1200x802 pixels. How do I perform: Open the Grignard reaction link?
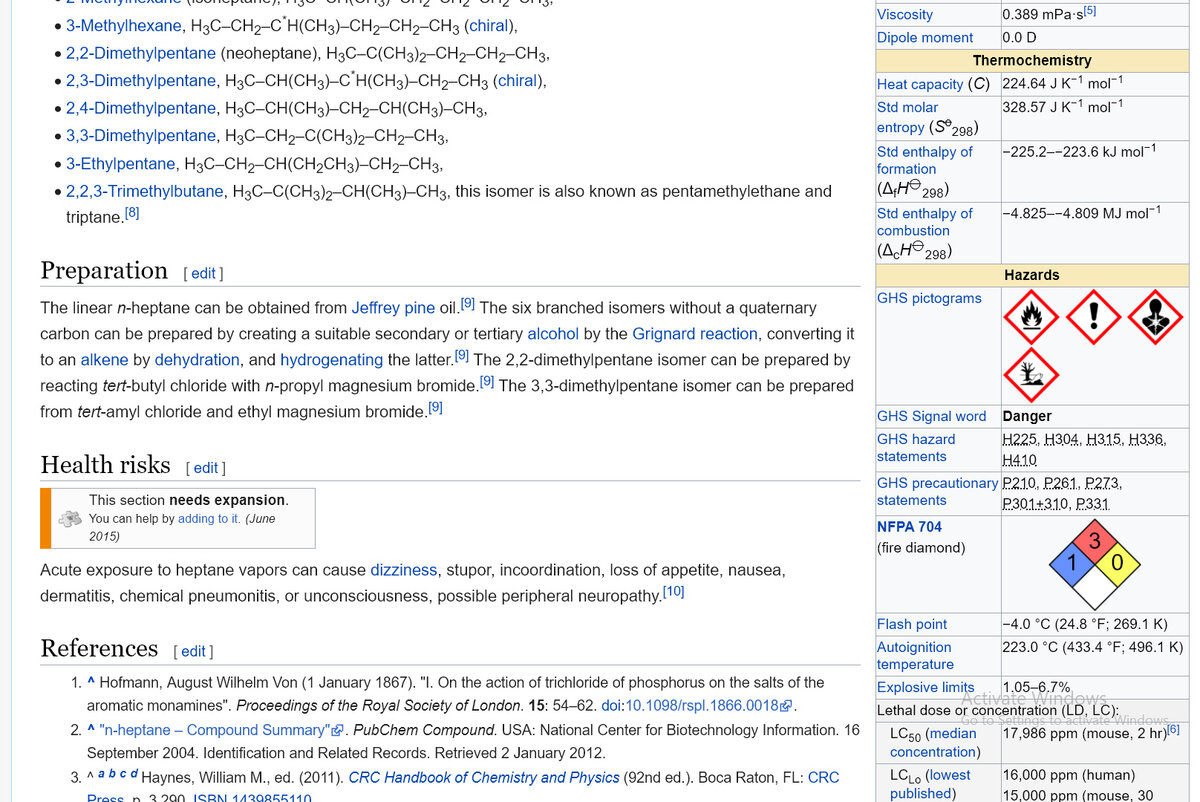coord(695,333)
